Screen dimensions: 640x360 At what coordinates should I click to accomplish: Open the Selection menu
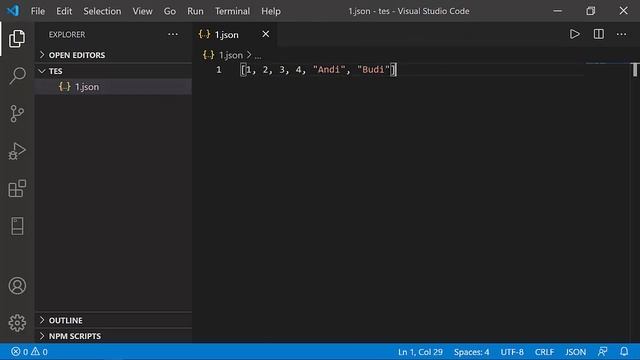click(x=102, y=11)
